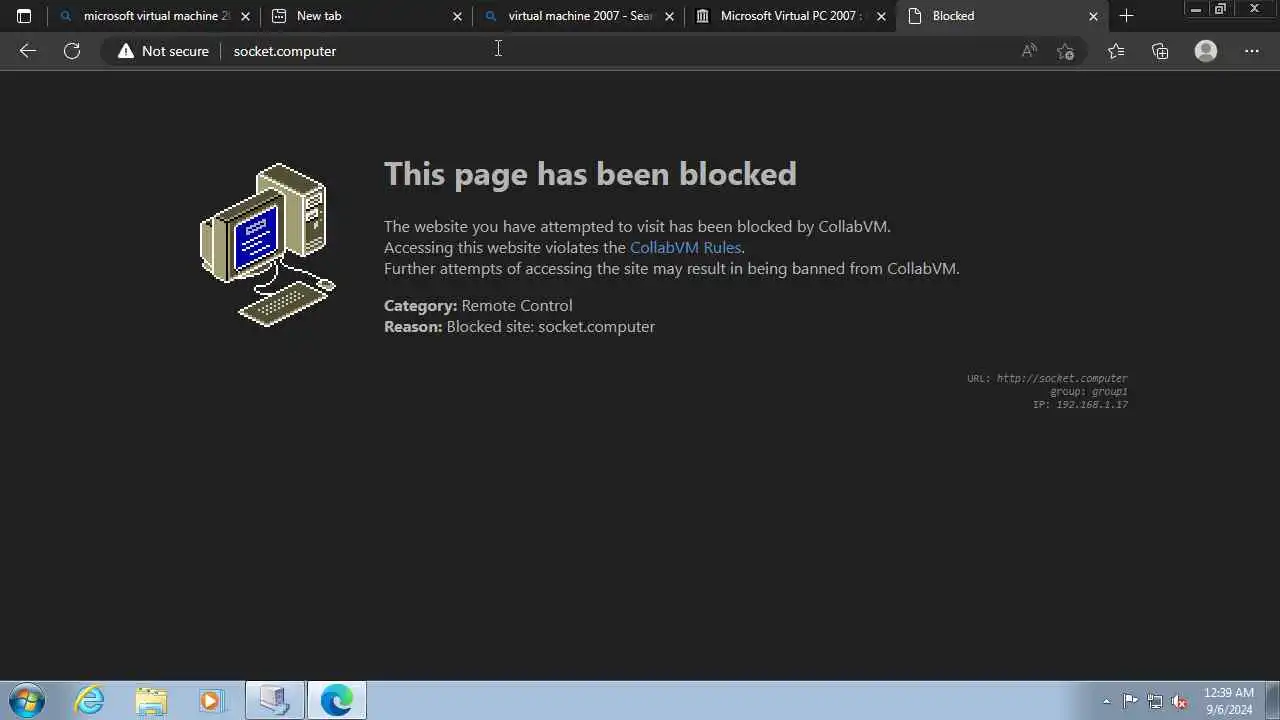Close the Blocked tab

pos(1093,16)
